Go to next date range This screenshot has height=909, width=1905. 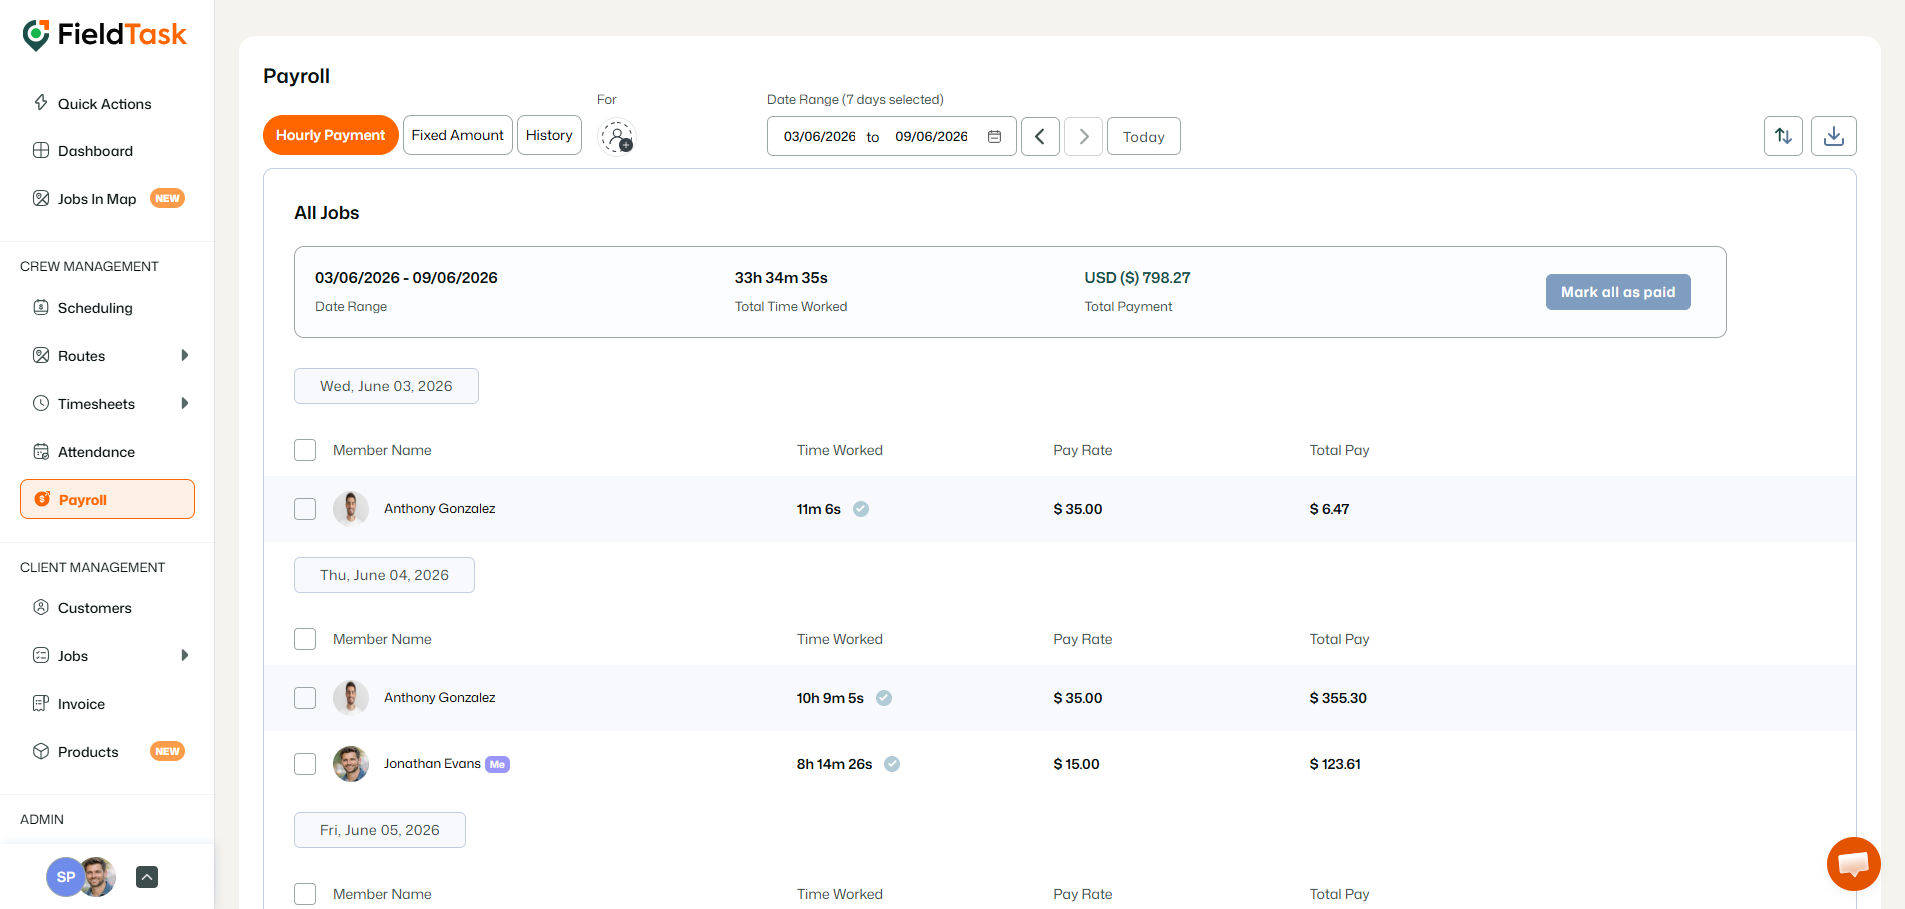(x=1084, y=136)
